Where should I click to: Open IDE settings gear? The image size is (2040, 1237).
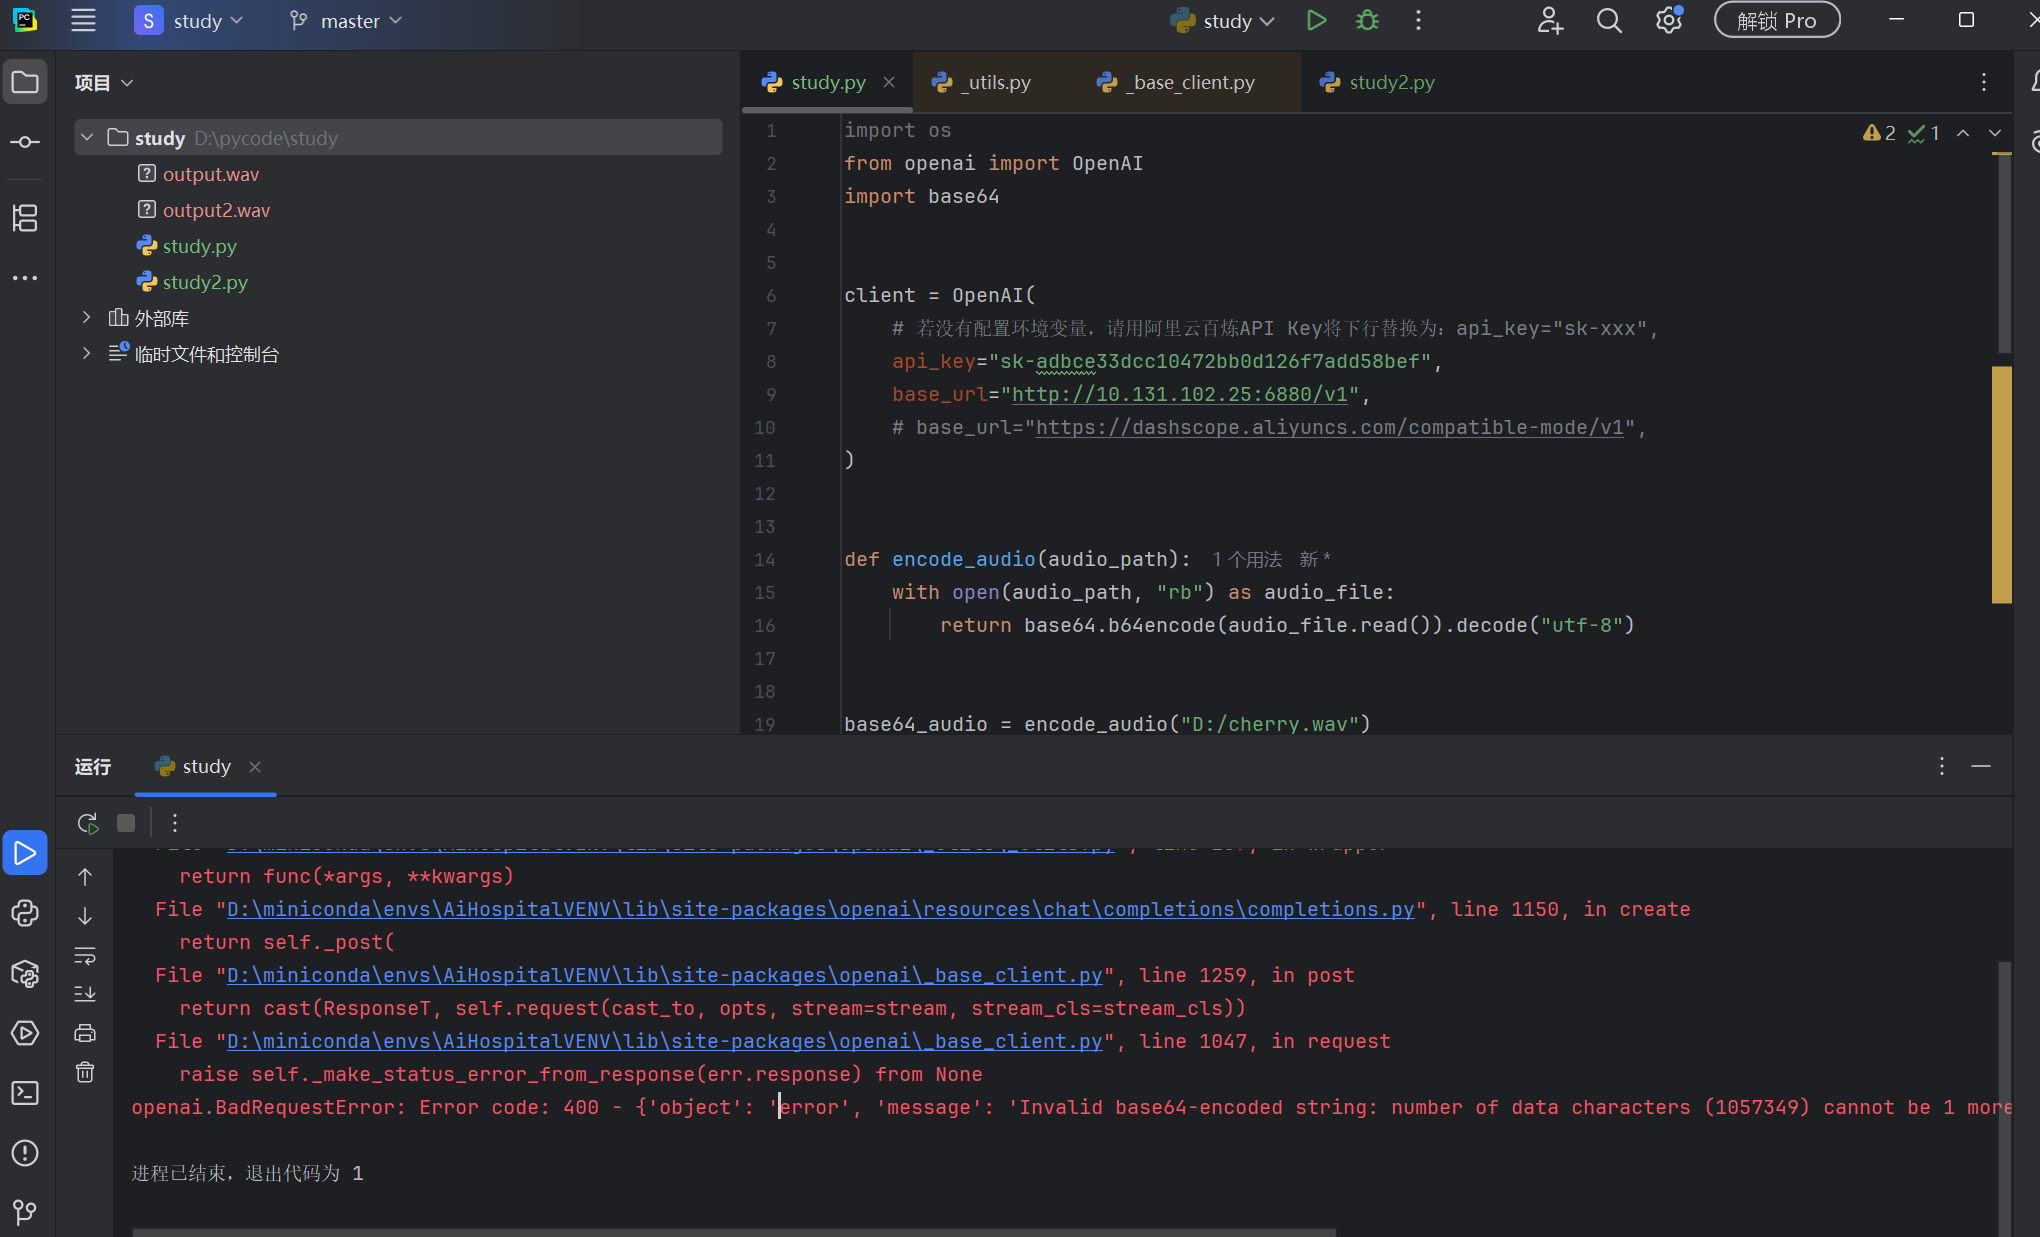tap(1669, 21)
